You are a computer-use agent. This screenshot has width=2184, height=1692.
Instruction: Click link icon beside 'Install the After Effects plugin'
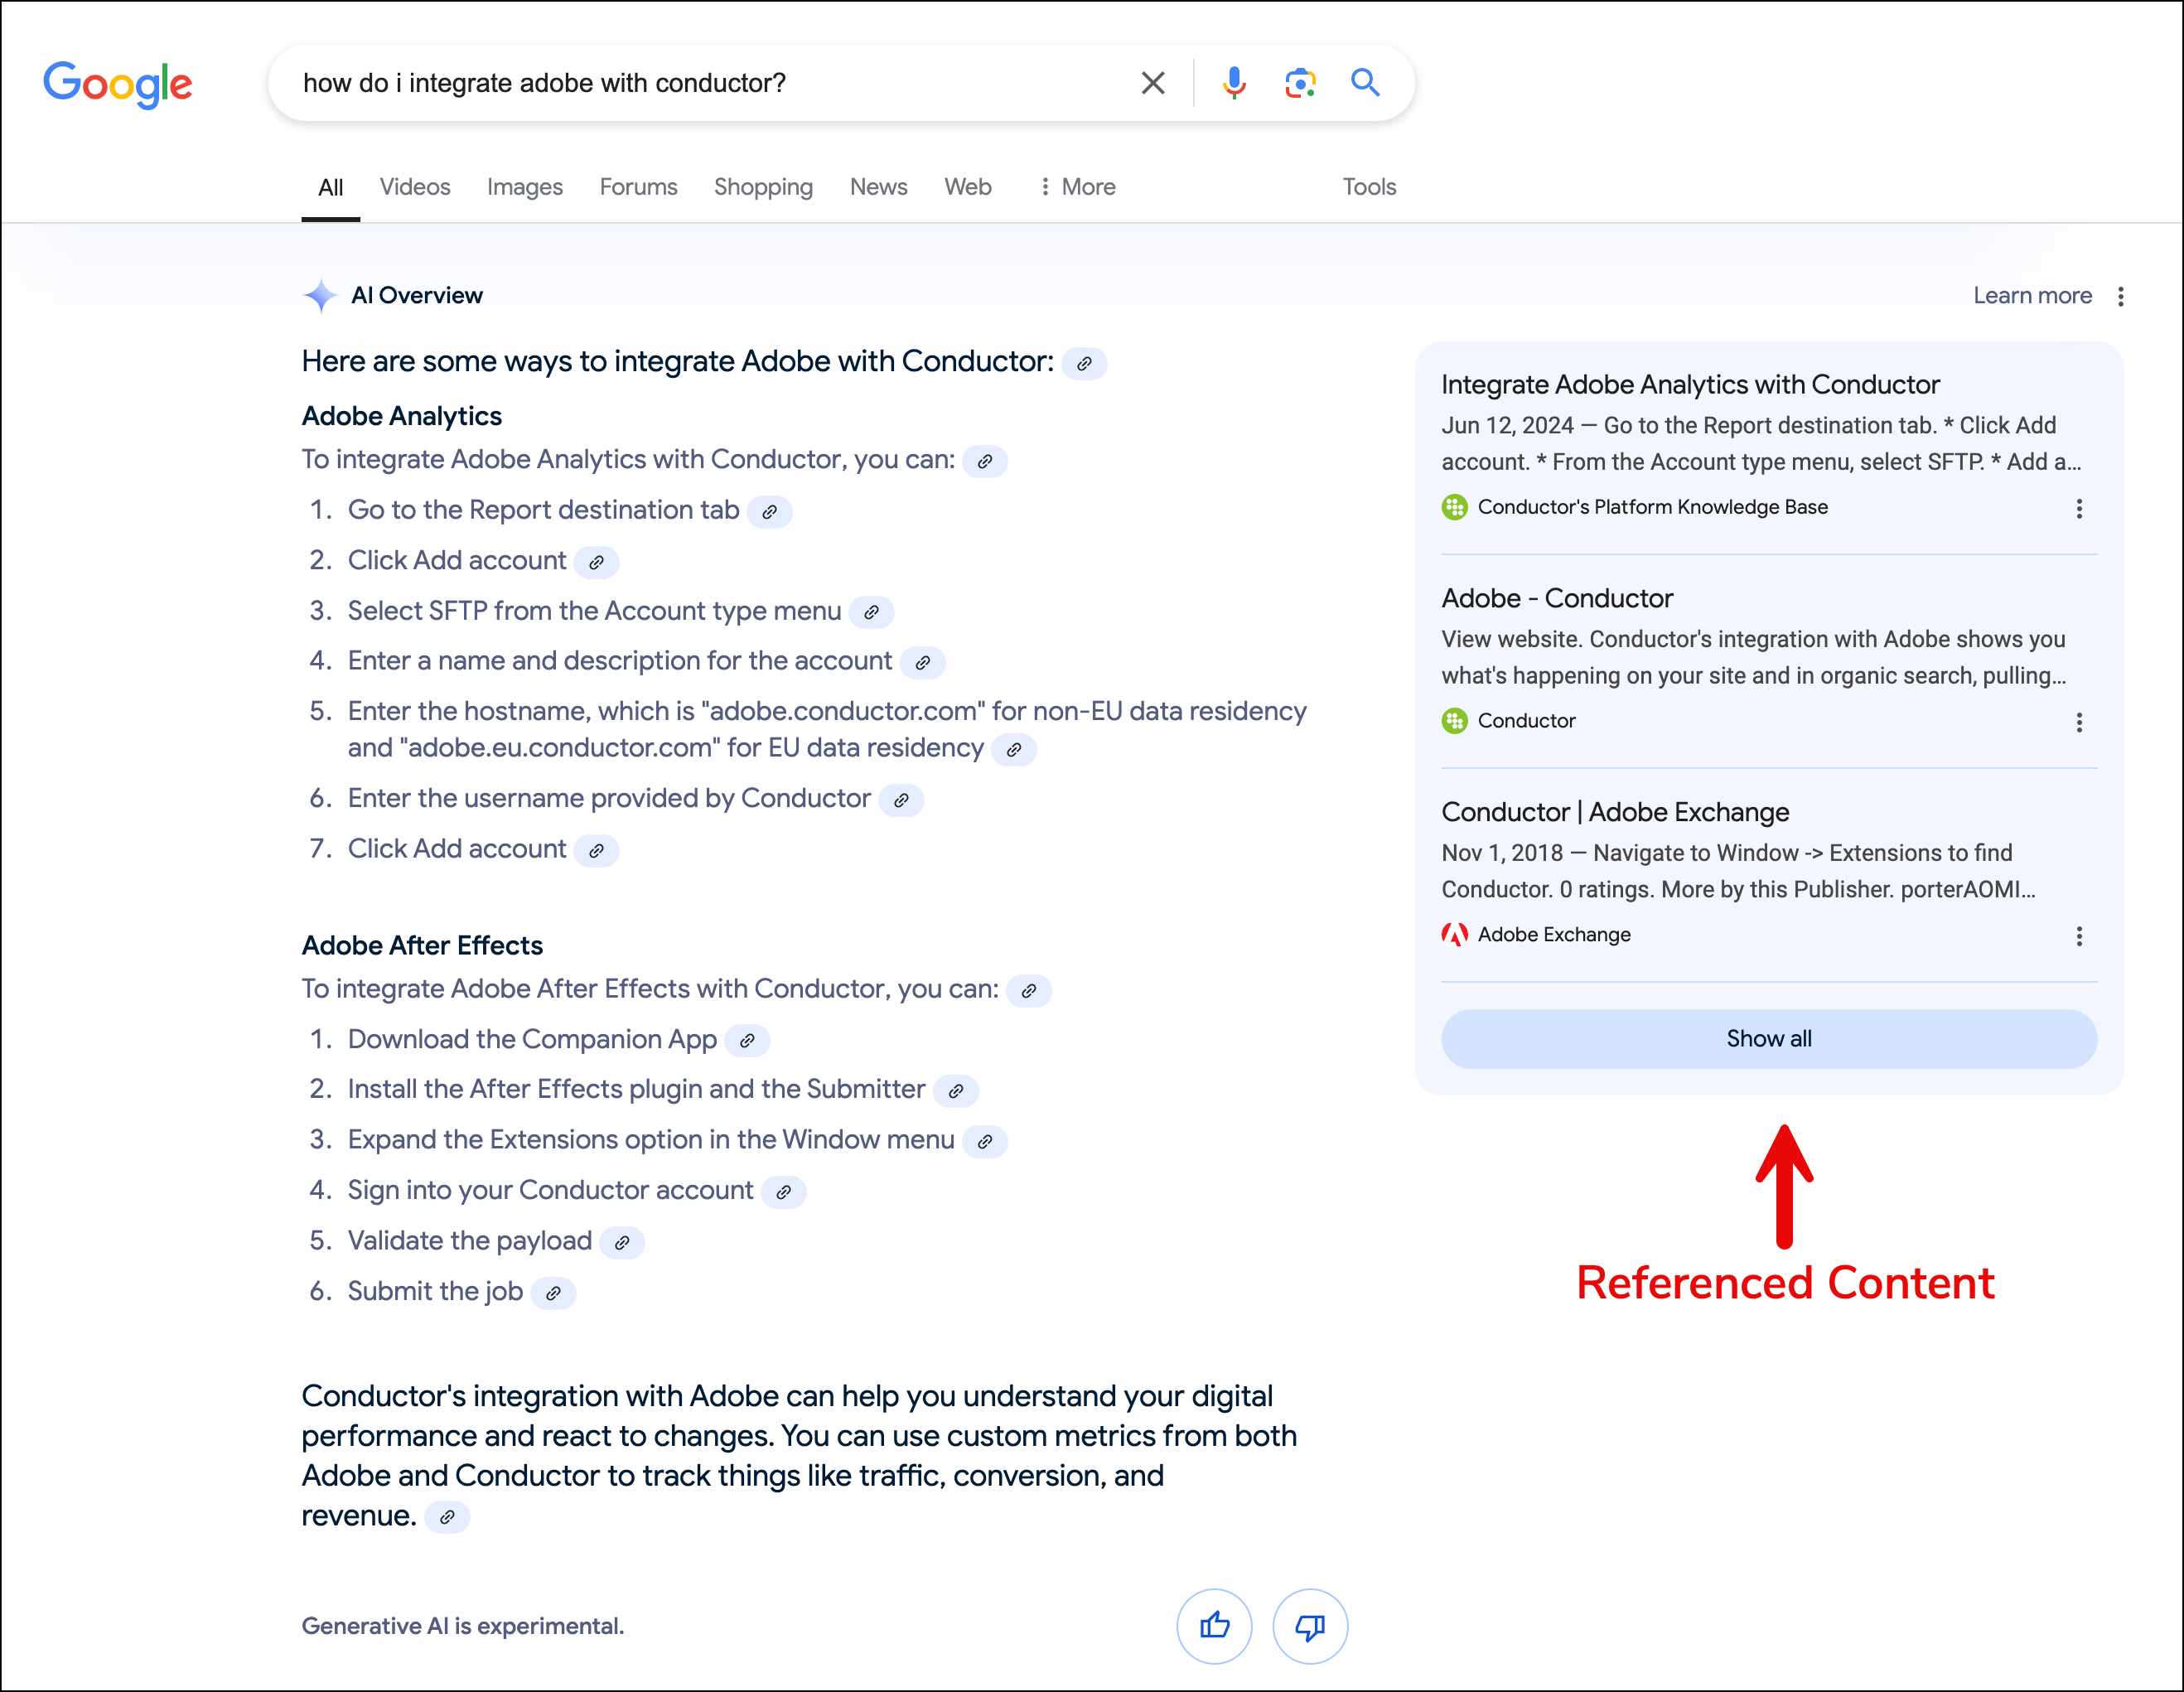(x=955, y=1091)
